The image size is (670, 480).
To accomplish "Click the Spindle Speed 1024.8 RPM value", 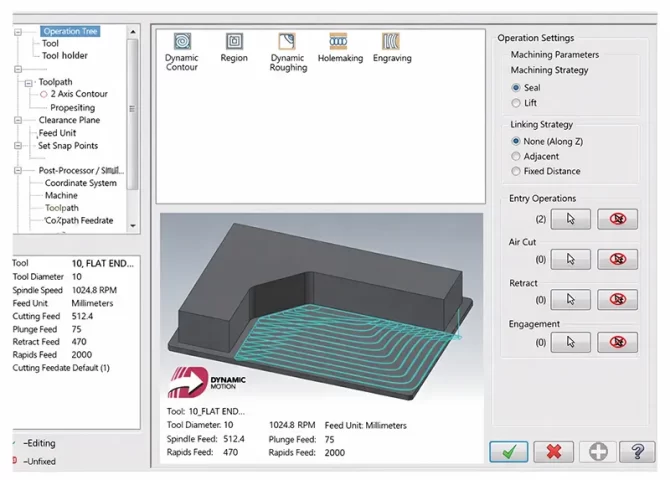I will click(x=94, y=290).
